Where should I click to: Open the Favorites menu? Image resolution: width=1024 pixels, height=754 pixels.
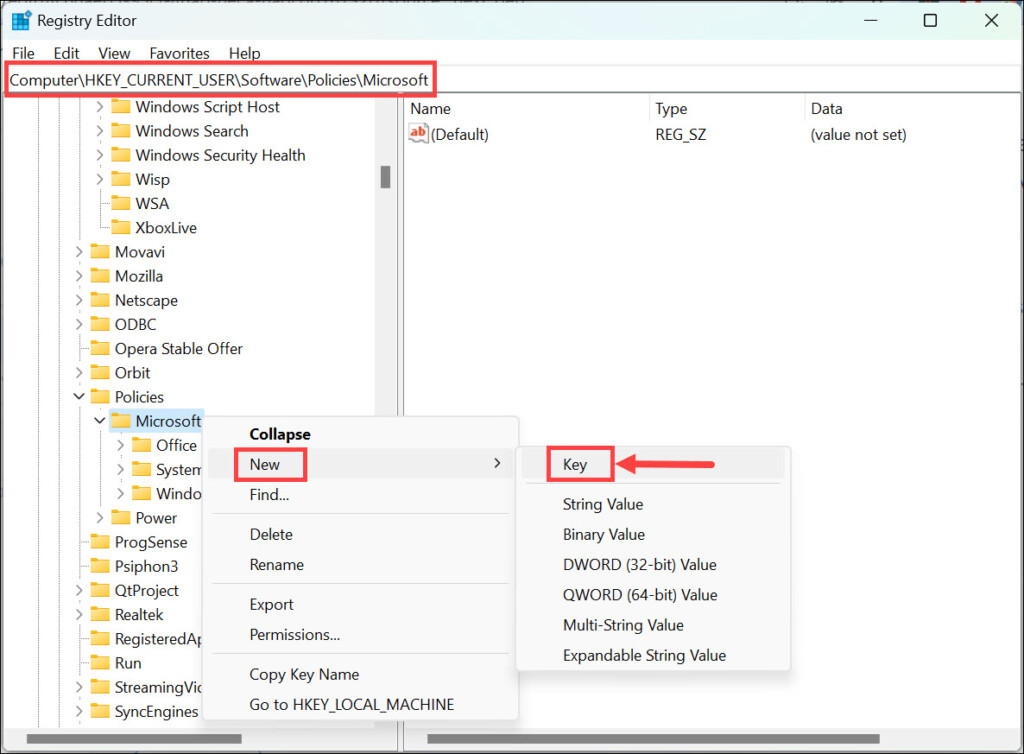(x=179, y=53)
